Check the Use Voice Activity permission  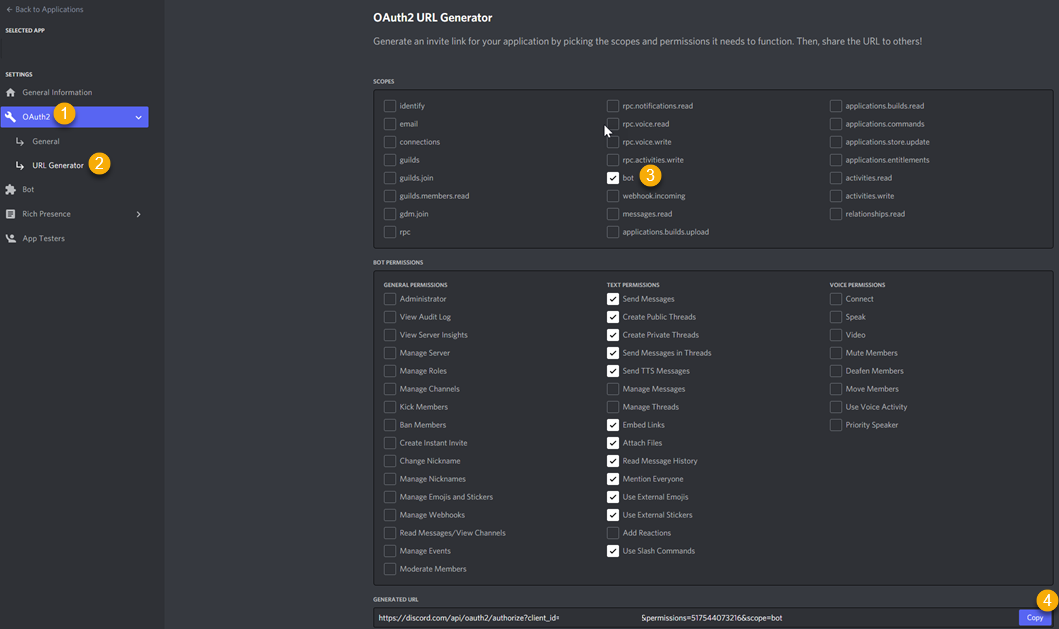[x=835, y=407]
